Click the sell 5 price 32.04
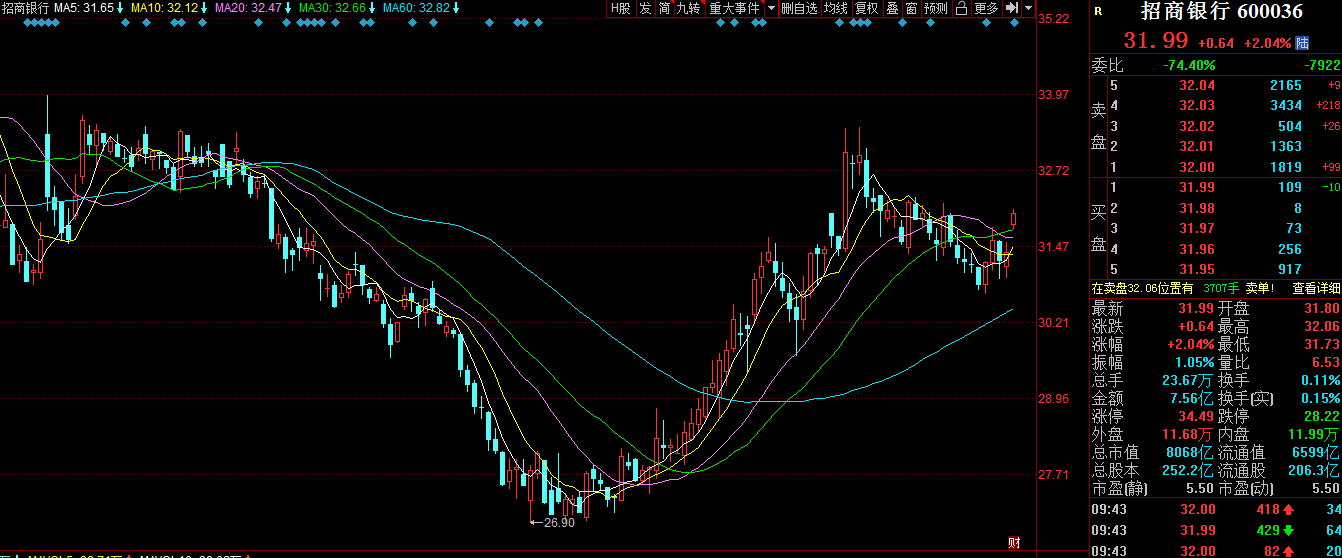 coord(1197,86)
